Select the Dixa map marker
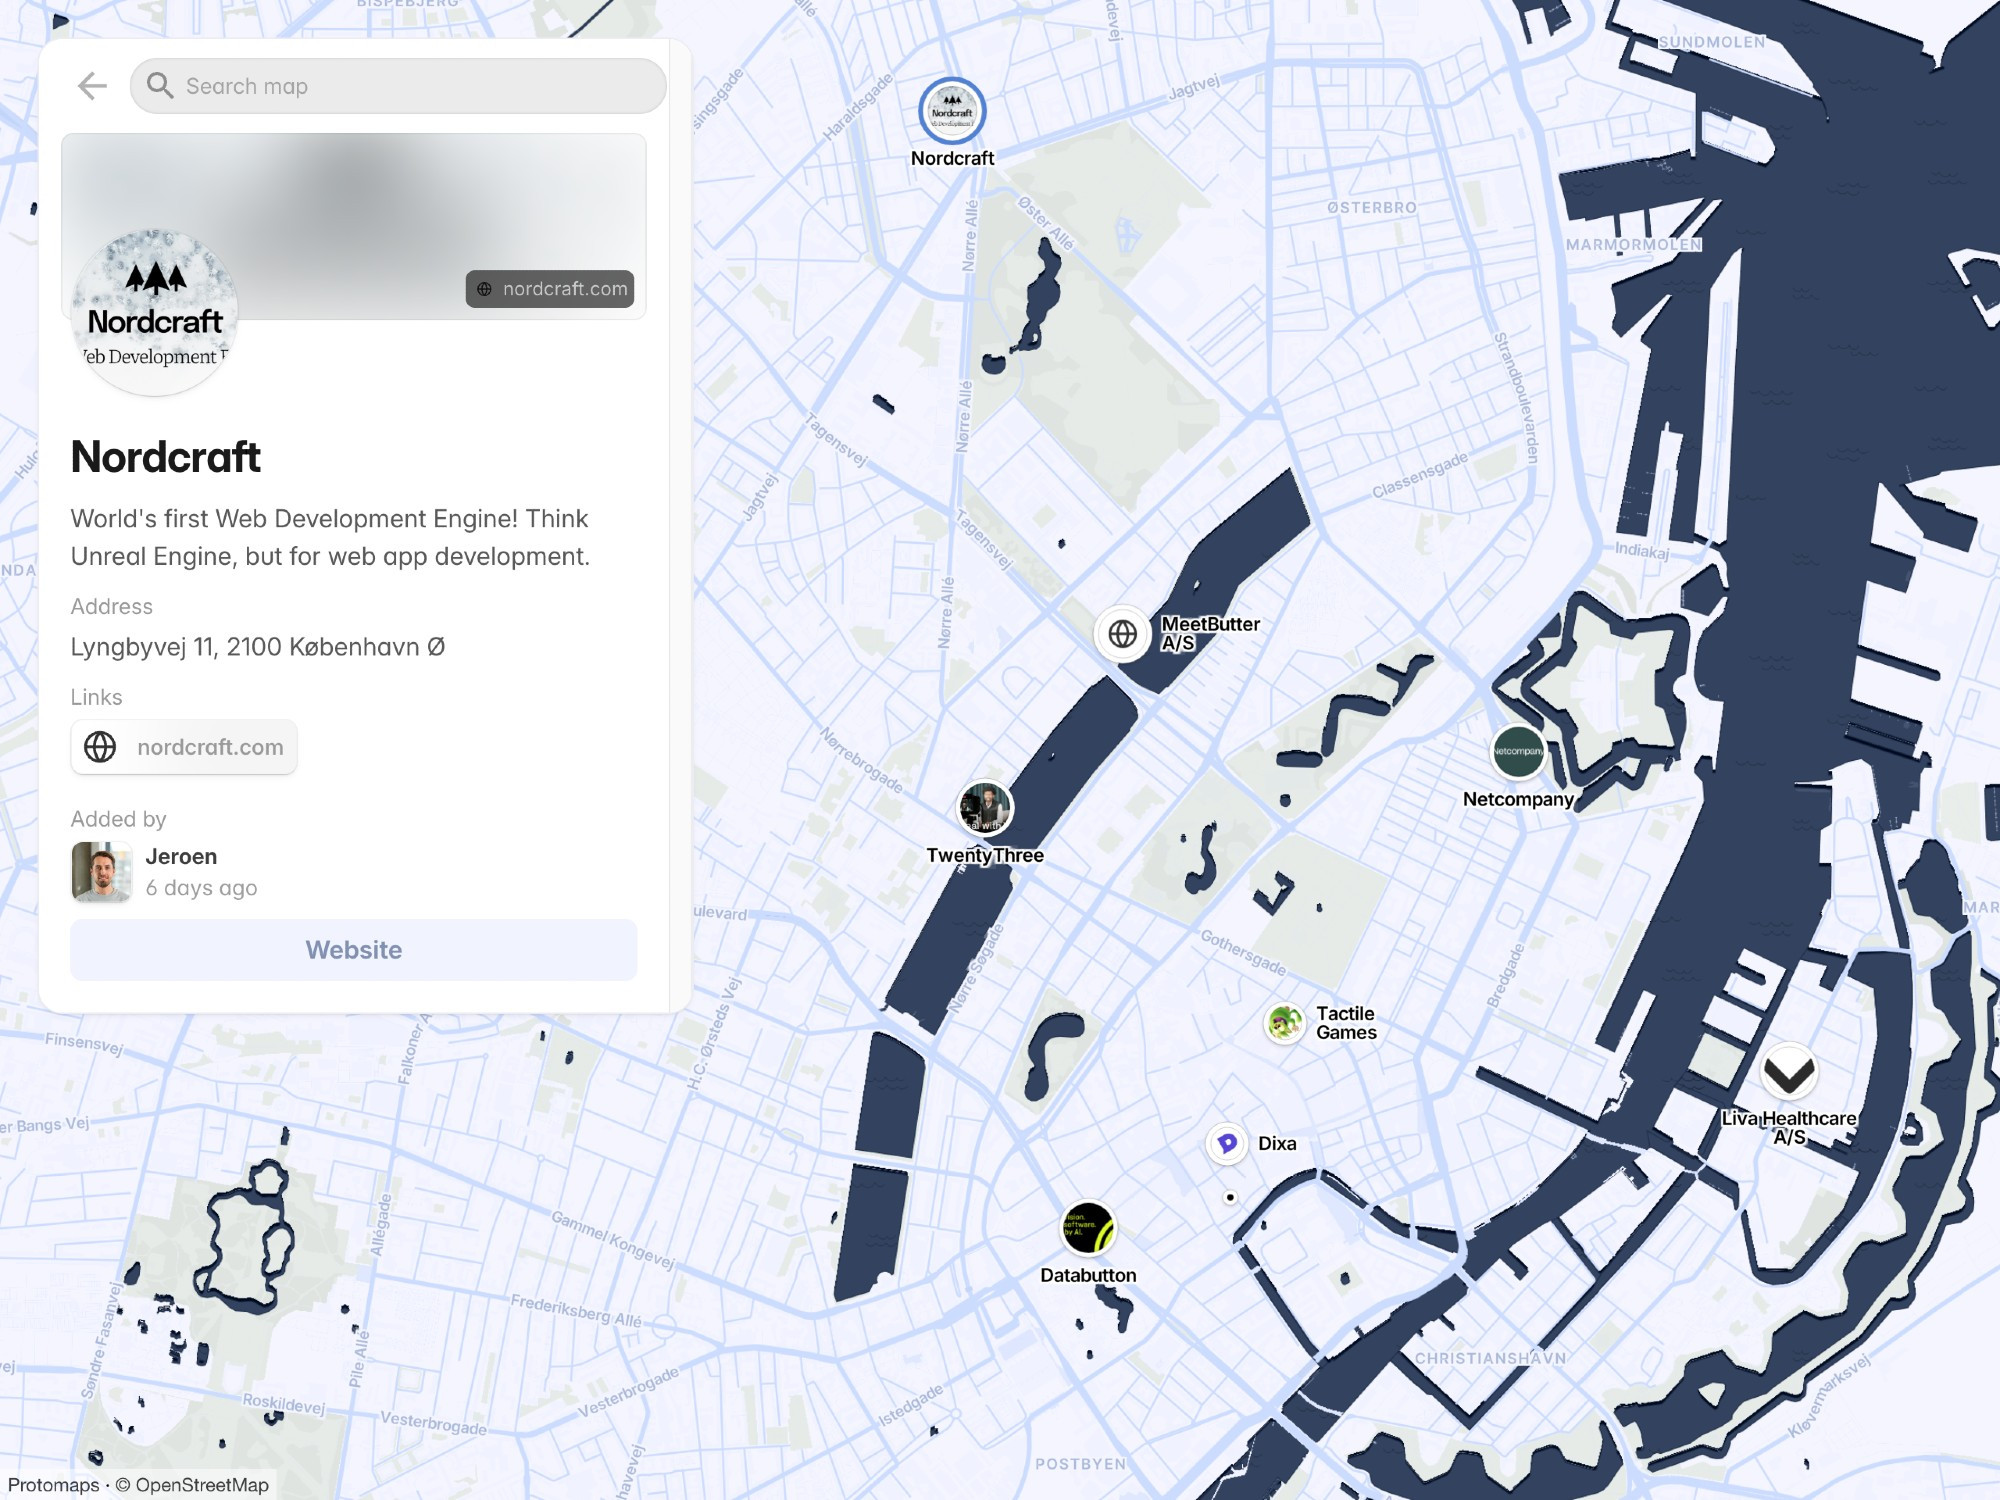This screenshot has width=2000, height=1500. (x=1227, y=1143)
